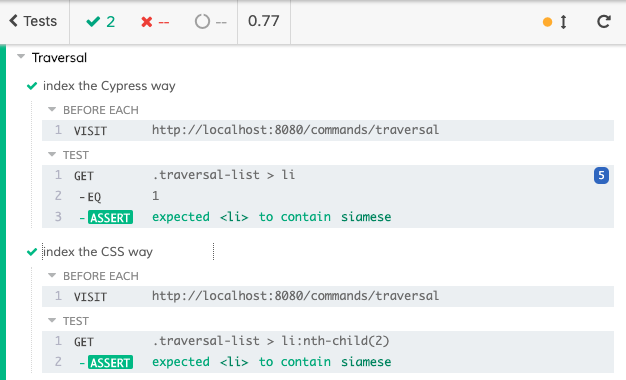Click the blue 5 elements badge
626x380 pixels.
coord(601,176)
